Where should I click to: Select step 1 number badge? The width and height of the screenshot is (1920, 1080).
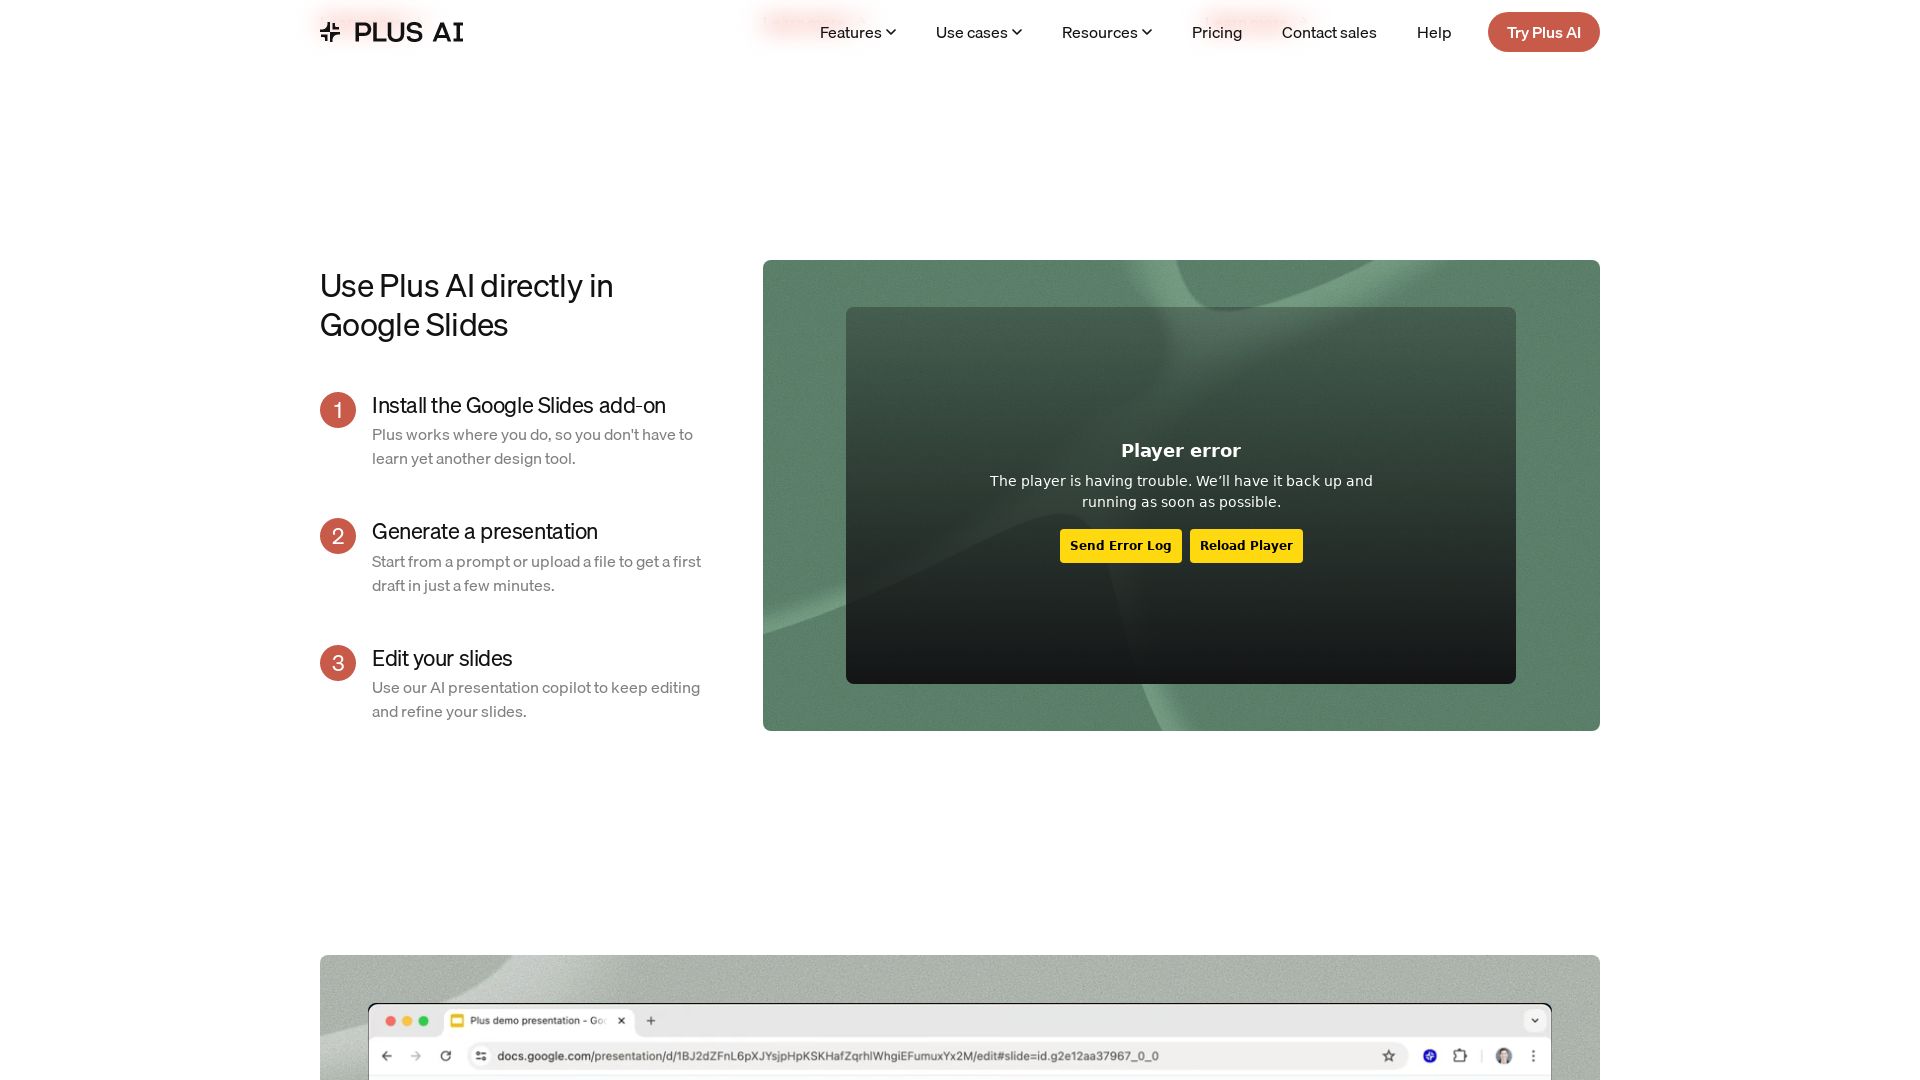pyautogui.click(x=338, y=410)
